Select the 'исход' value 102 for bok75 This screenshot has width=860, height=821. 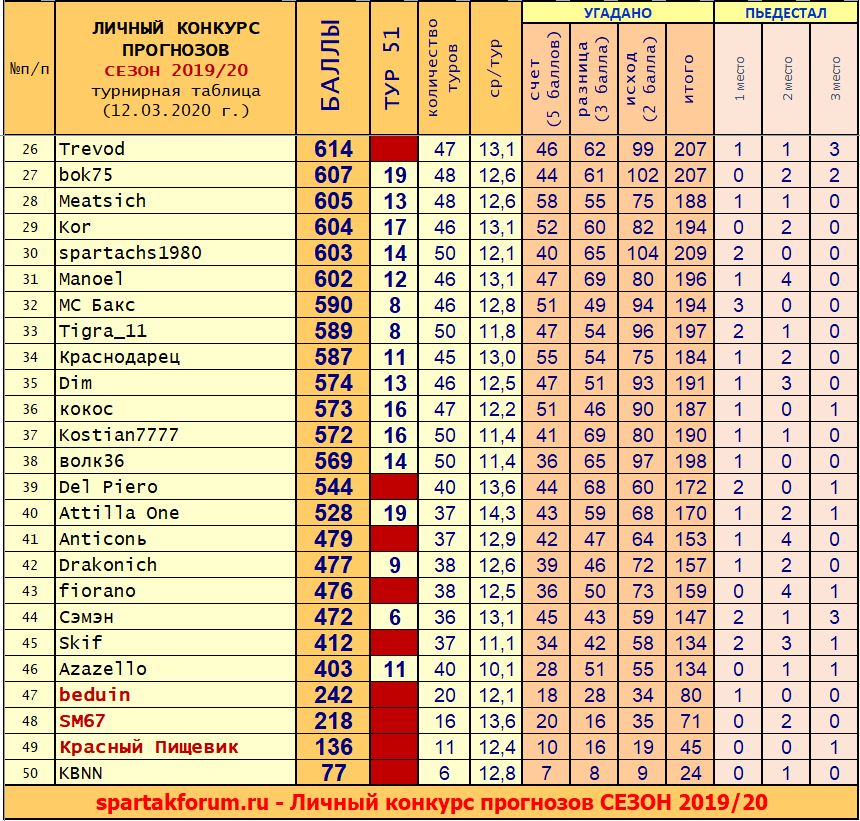click(x=642, y=175)
